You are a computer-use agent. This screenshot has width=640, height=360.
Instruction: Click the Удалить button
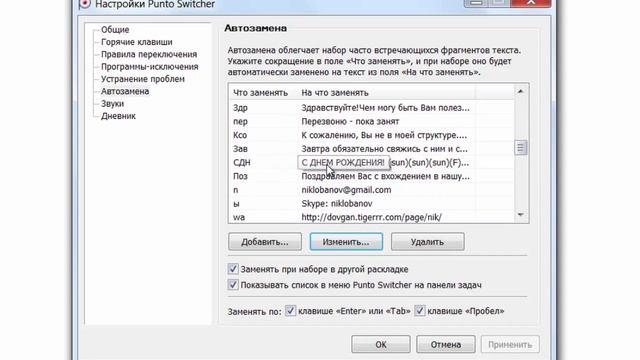427,242
